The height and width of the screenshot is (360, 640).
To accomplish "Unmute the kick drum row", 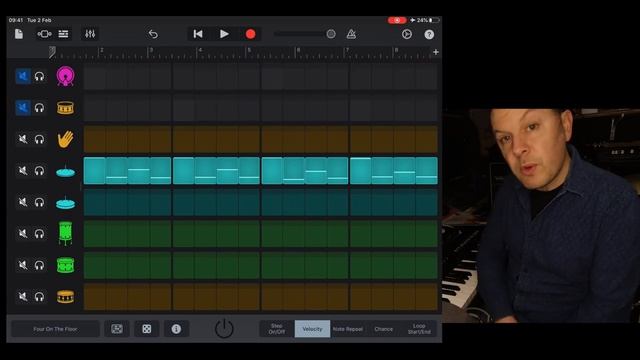I will point(23,76).
